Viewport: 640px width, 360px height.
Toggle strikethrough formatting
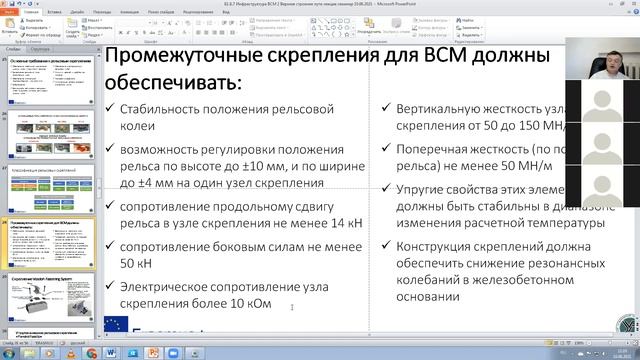(152, 33)
